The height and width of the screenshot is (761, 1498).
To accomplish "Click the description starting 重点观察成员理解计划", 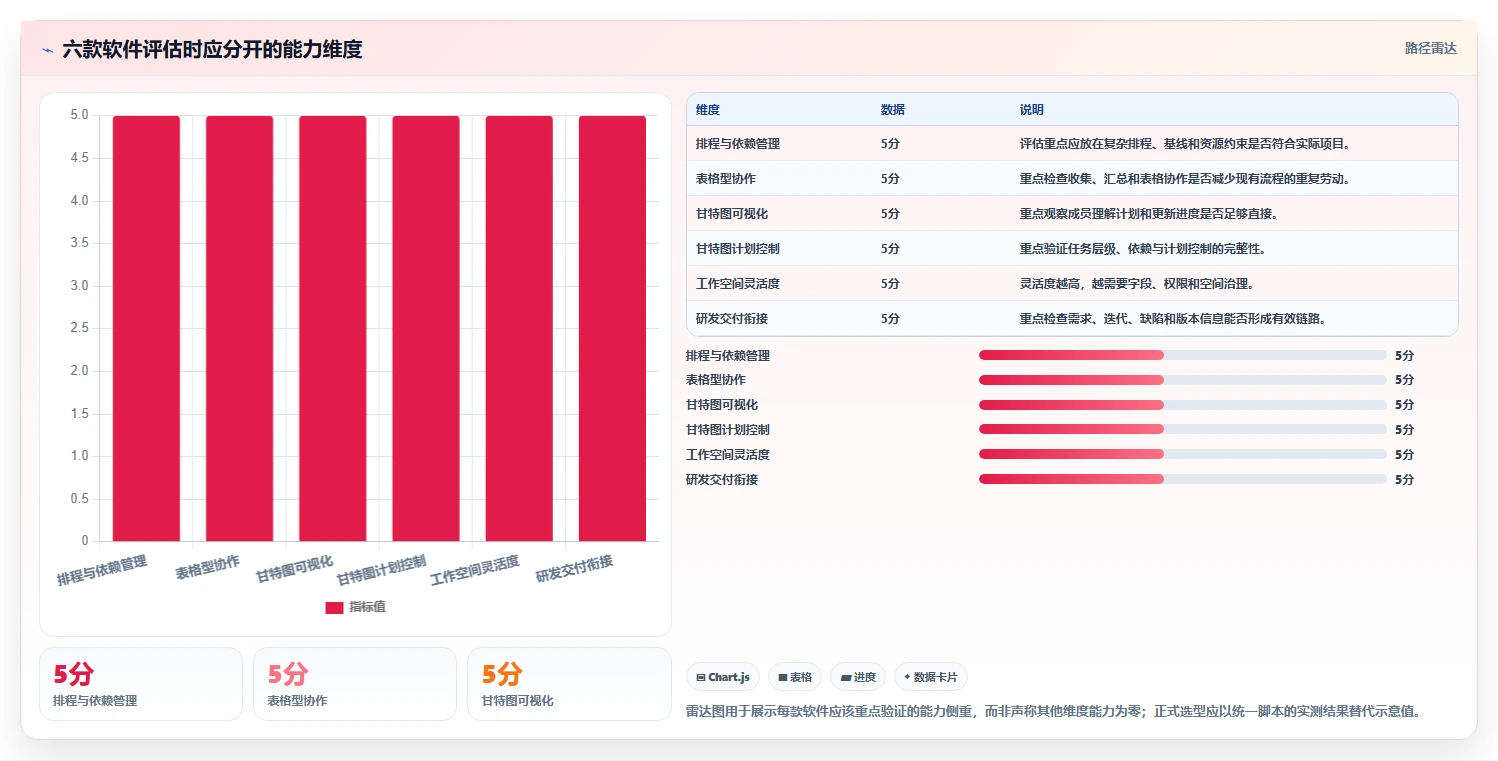I will point(1149,213).
